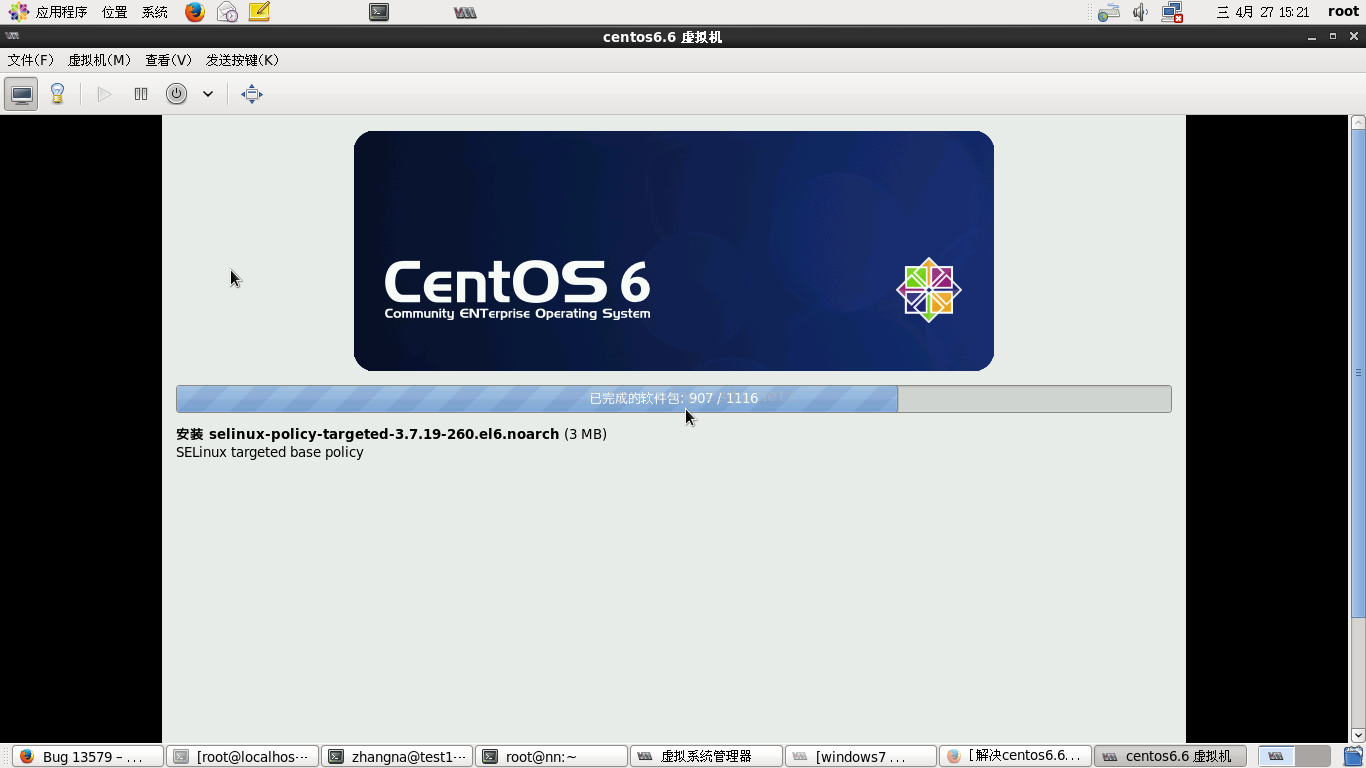Click the root user menu

pos(1343,12)
